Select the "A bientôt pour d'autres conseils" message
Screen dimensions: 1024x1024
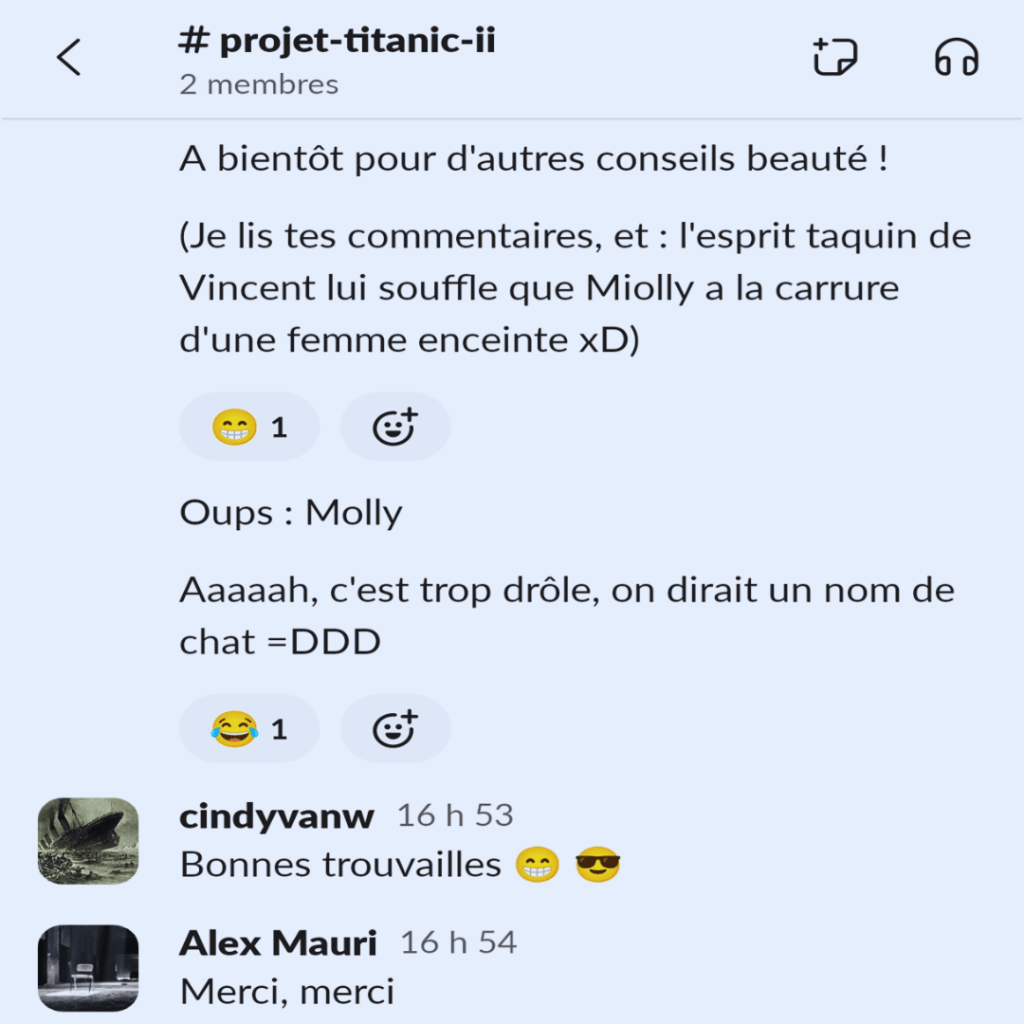(x=534, y=159)
